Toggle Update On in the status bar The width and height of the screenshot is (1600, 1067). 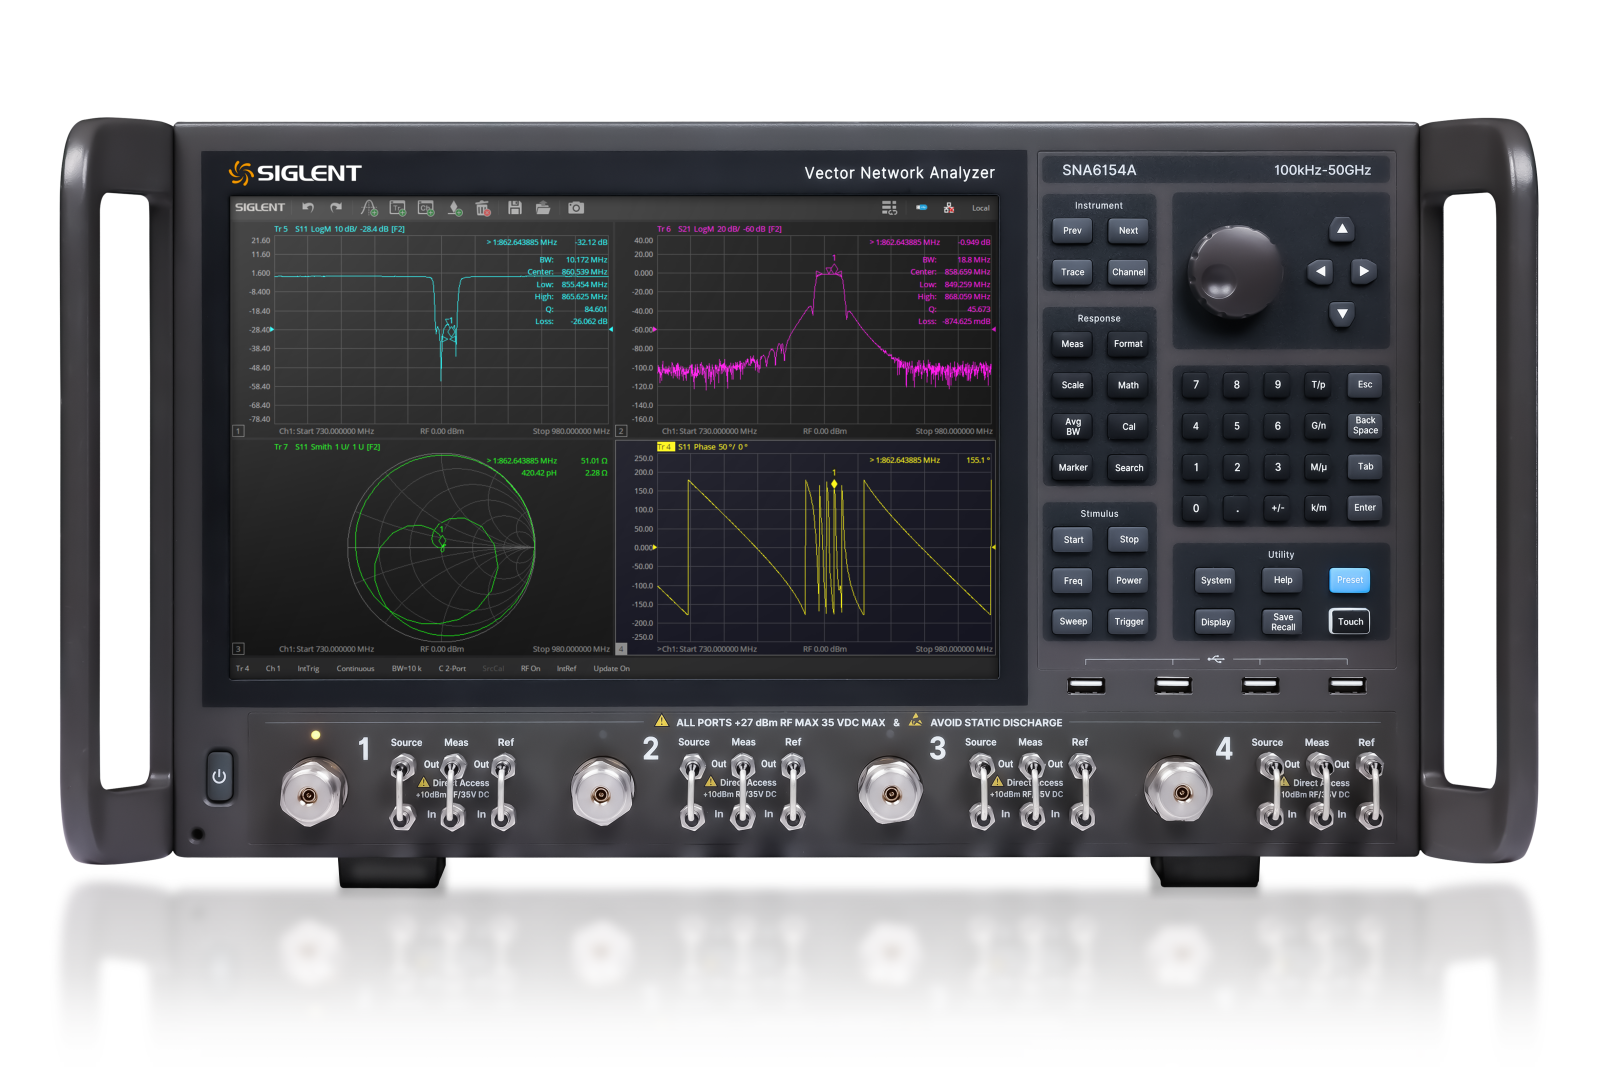tap(611, 669)
